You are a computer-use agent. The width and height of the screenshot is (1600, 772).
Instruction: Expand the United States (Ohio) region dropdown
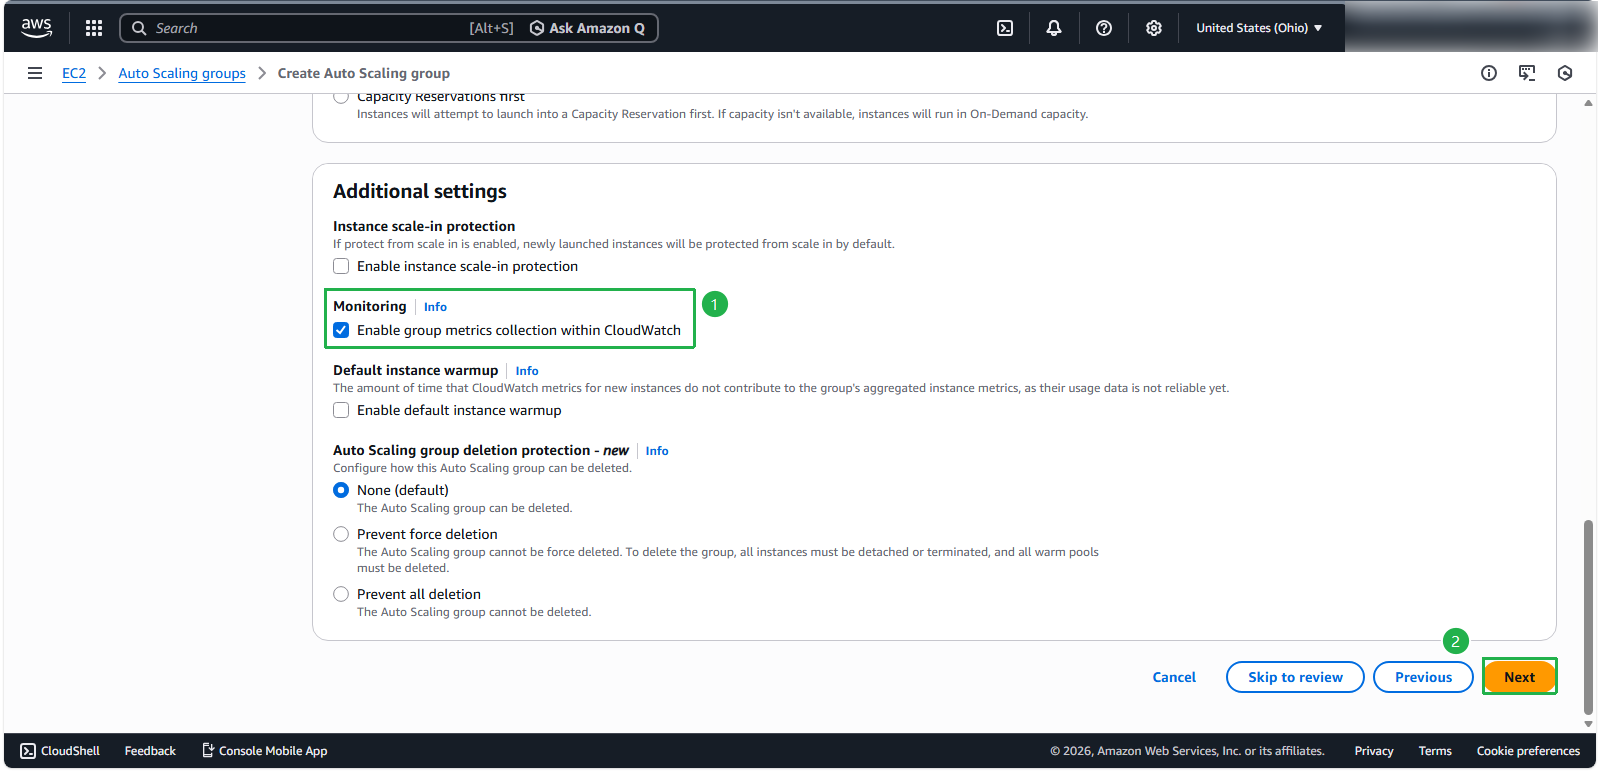(x=1259, y=28)
